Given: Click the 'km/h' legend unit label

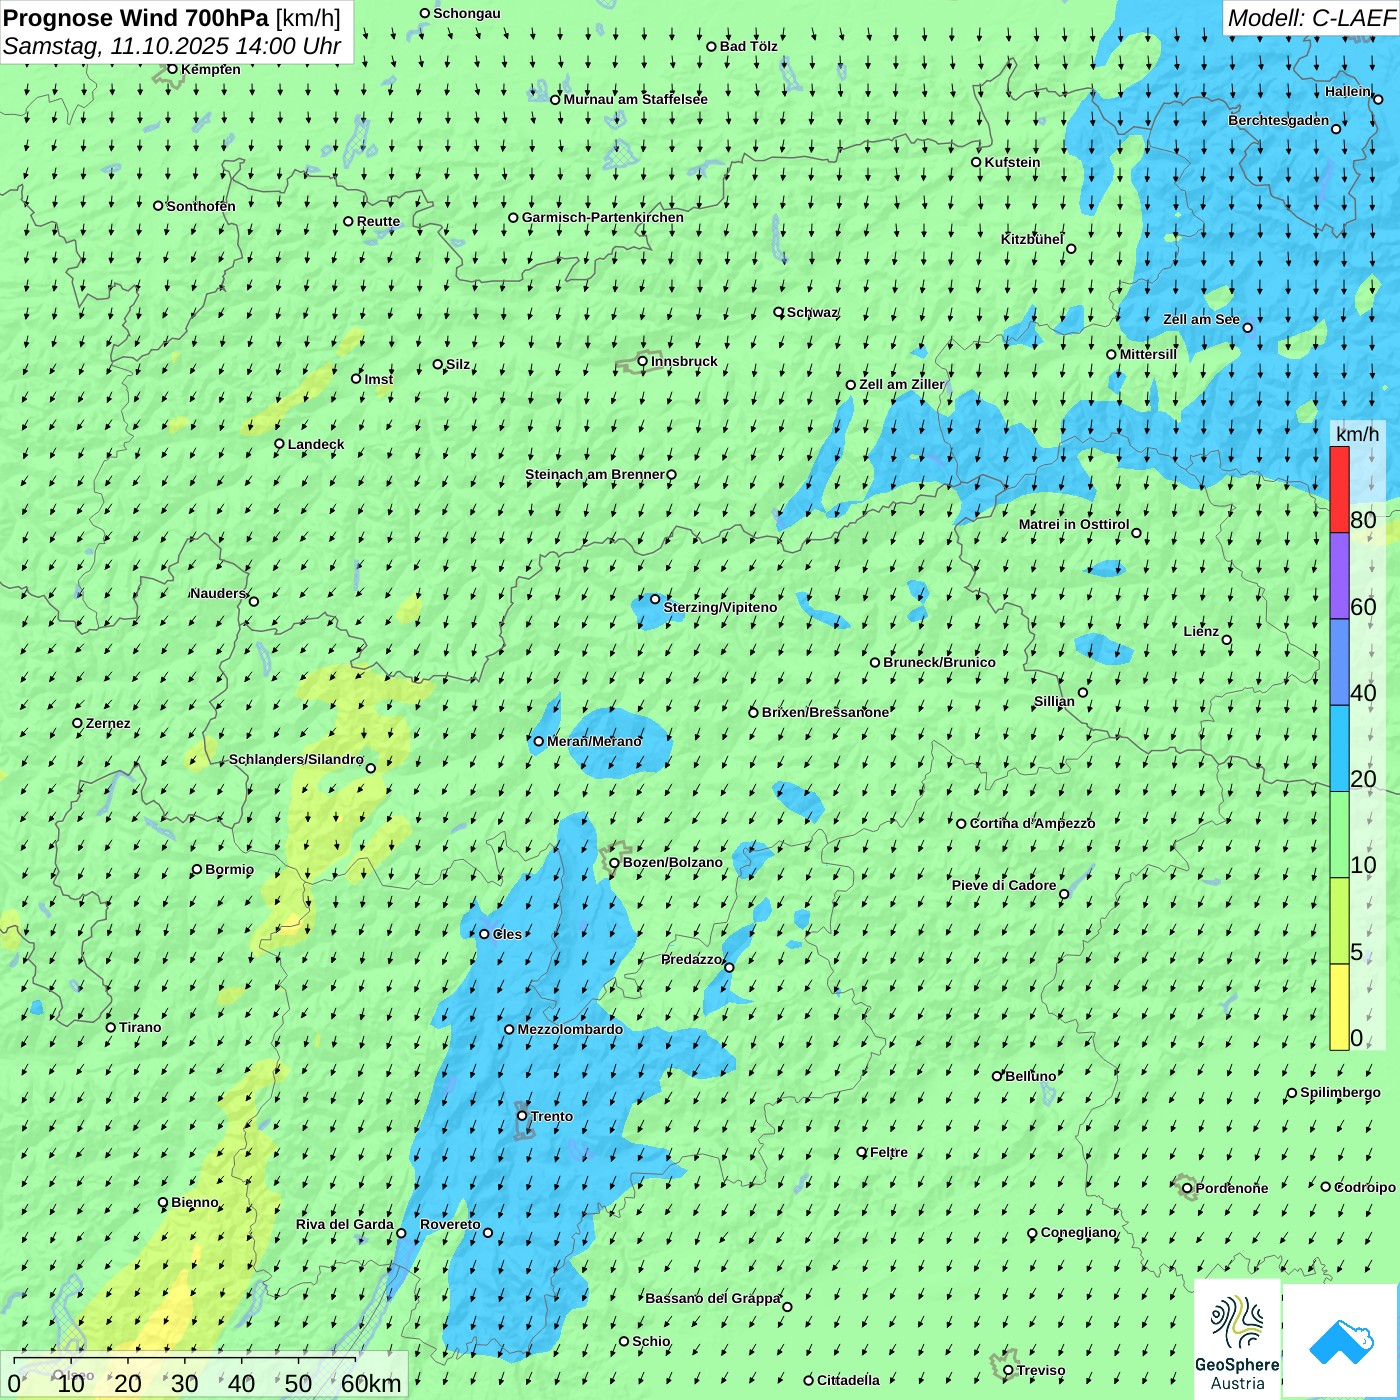Looking at the screenshot, I should (1358, 434).
